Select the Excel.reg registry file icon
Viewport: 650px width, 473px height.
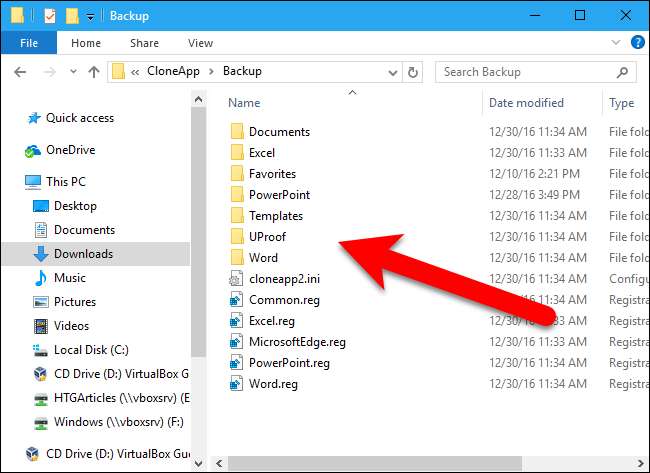[236, 321]
